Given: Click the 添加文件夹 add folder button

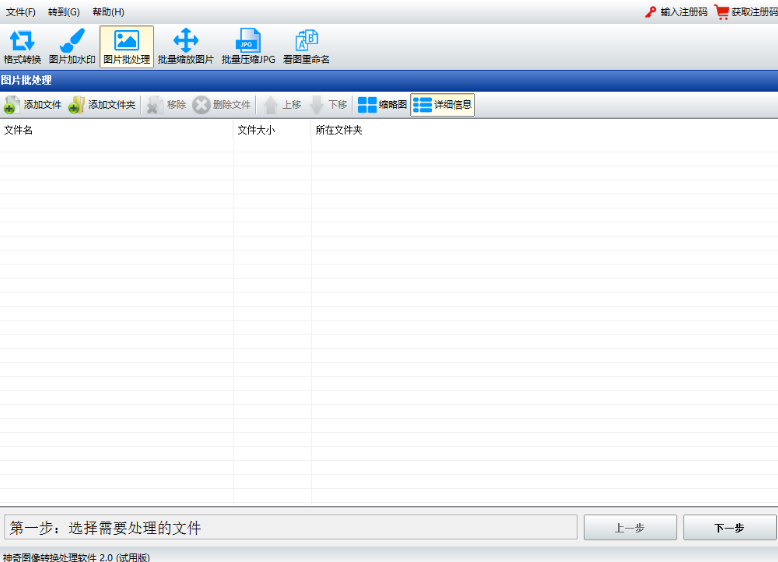Looking at the screenshot, I should tap(102, 105).
